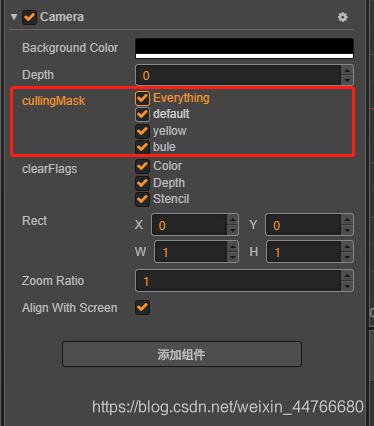This screenshot has width=374, height=426.
Task: Decrement the Rect H value
Action: (347, 257)
